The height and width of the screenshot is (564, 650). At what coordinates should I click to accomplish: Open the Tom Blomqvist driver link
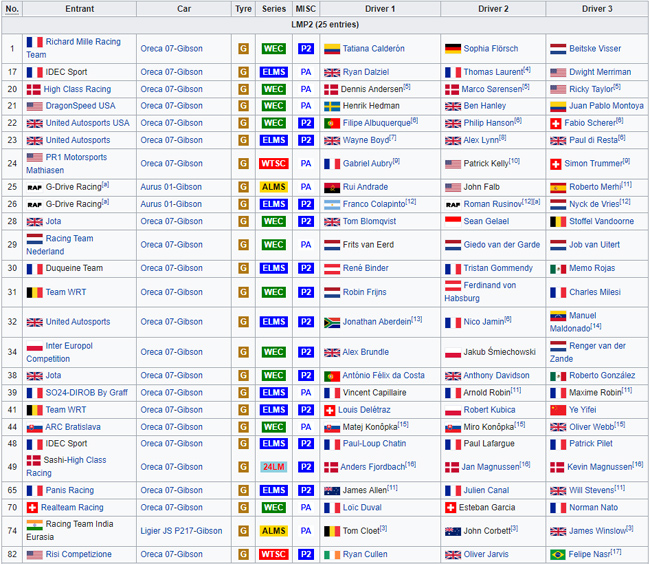tap(369, 222)
